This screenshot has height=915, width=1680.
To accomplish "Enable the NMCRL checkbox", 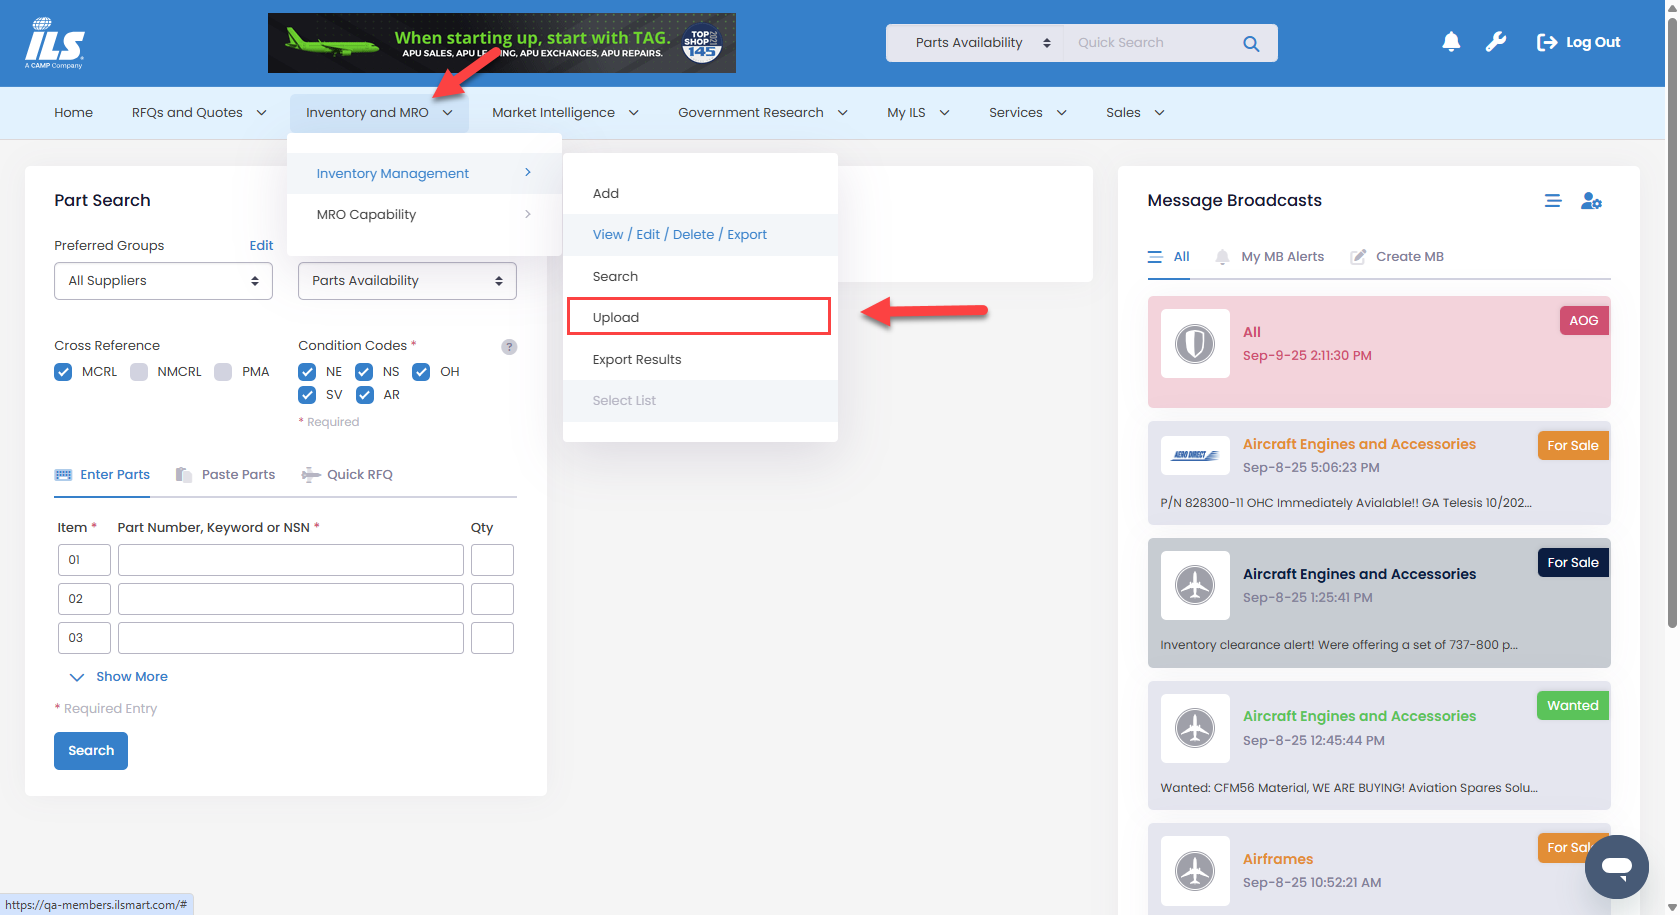I will tap(139, 371).
